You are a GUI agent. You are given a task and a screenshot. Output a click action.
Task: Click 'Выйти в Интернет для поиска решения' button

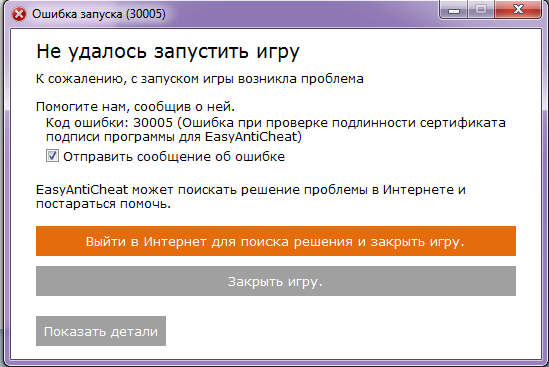276,241
